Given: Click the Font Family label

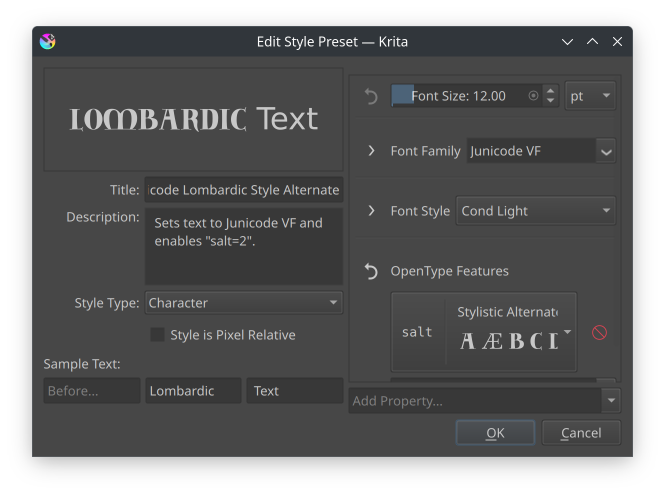Looking at the screenshot, I should click(425, 151).
